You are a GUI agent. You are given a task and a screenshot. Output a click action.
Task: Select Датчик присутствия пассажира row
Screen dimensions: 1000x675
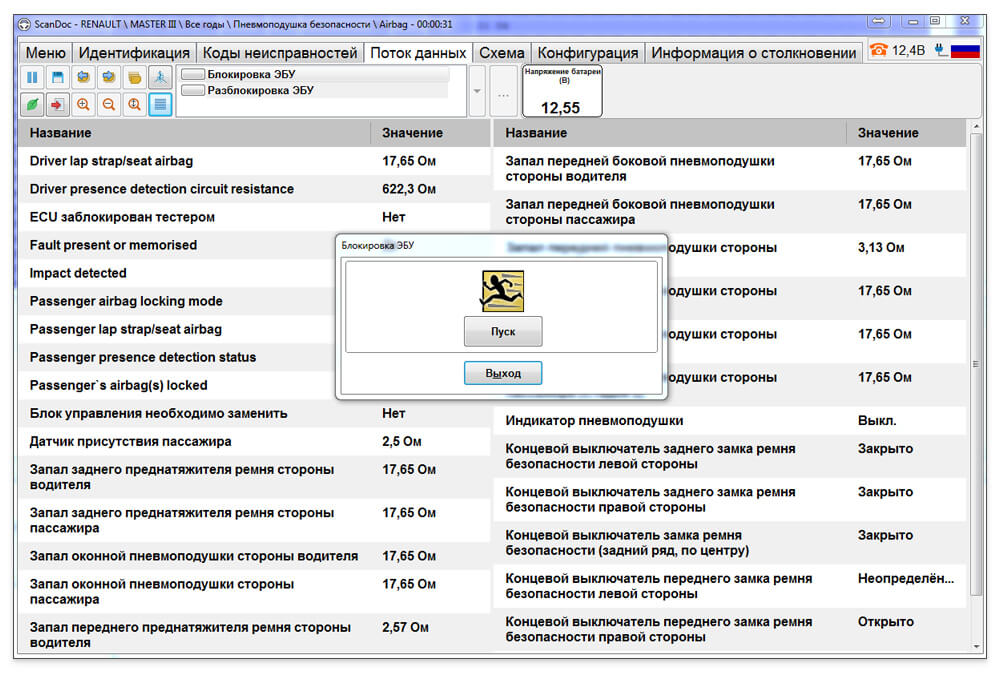(x=254, y=442)
